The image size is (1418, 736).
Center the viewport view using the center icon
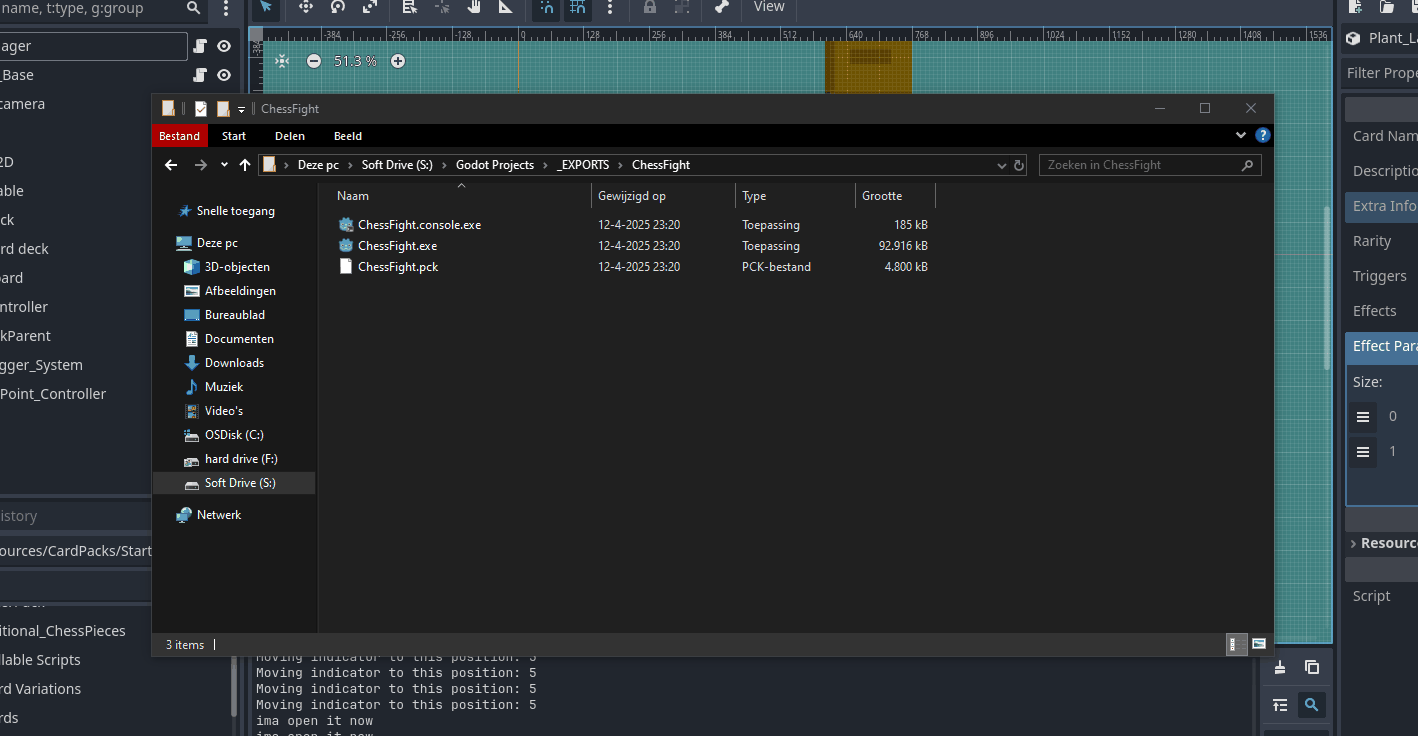point(282,61)
